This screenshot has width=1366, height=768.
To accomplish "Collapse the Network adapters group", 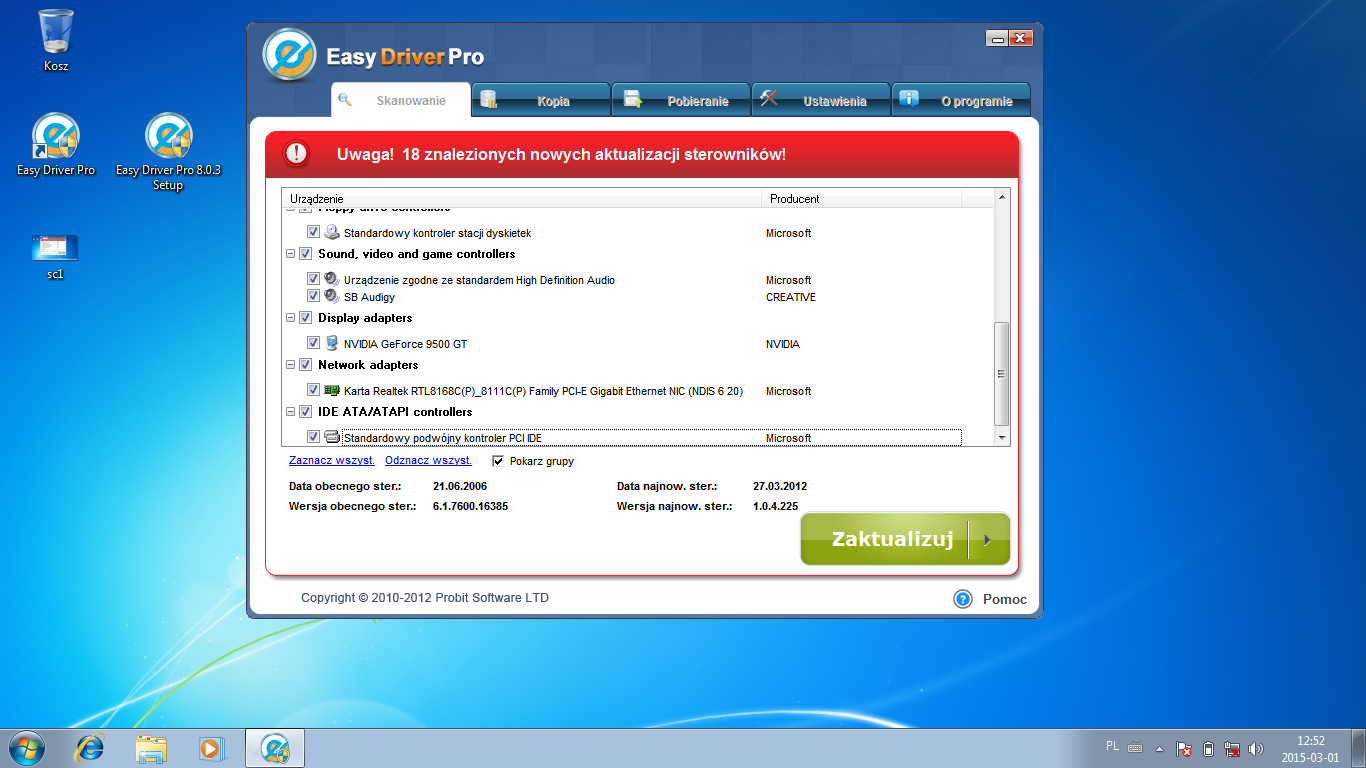I will point(291,365).
